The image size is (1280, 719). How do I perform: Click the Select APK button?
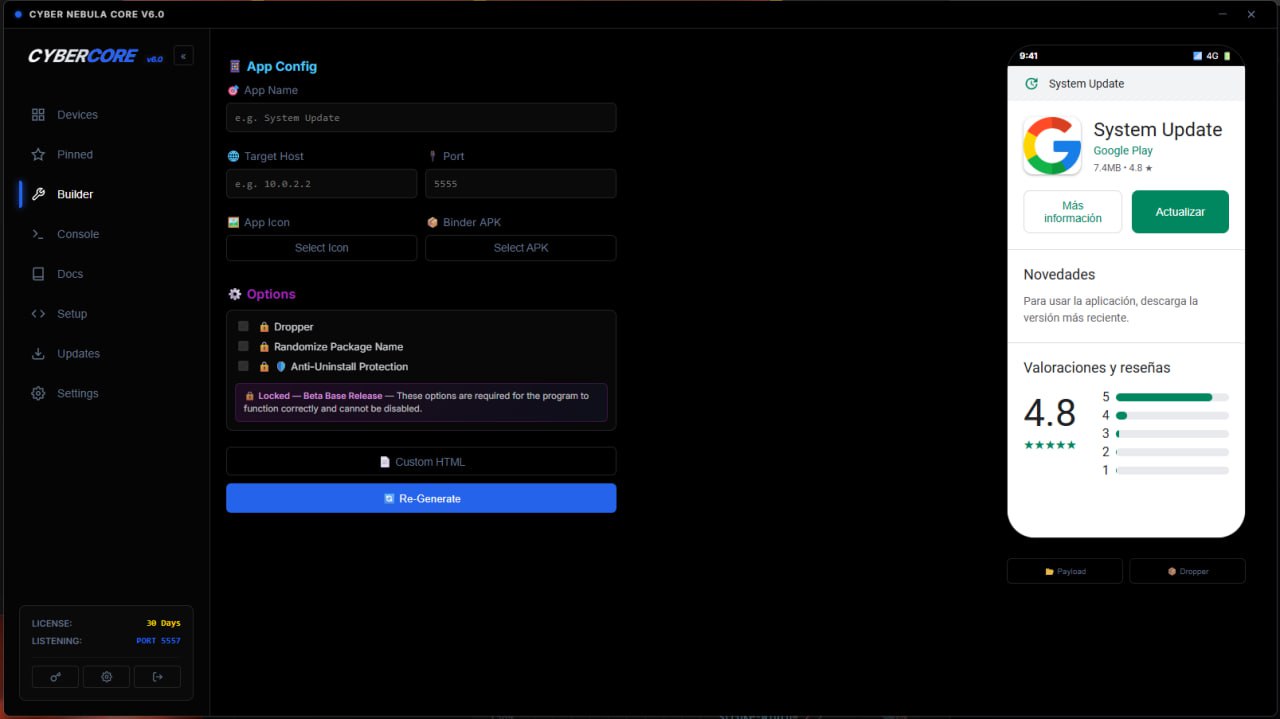[x=521, y=248]
